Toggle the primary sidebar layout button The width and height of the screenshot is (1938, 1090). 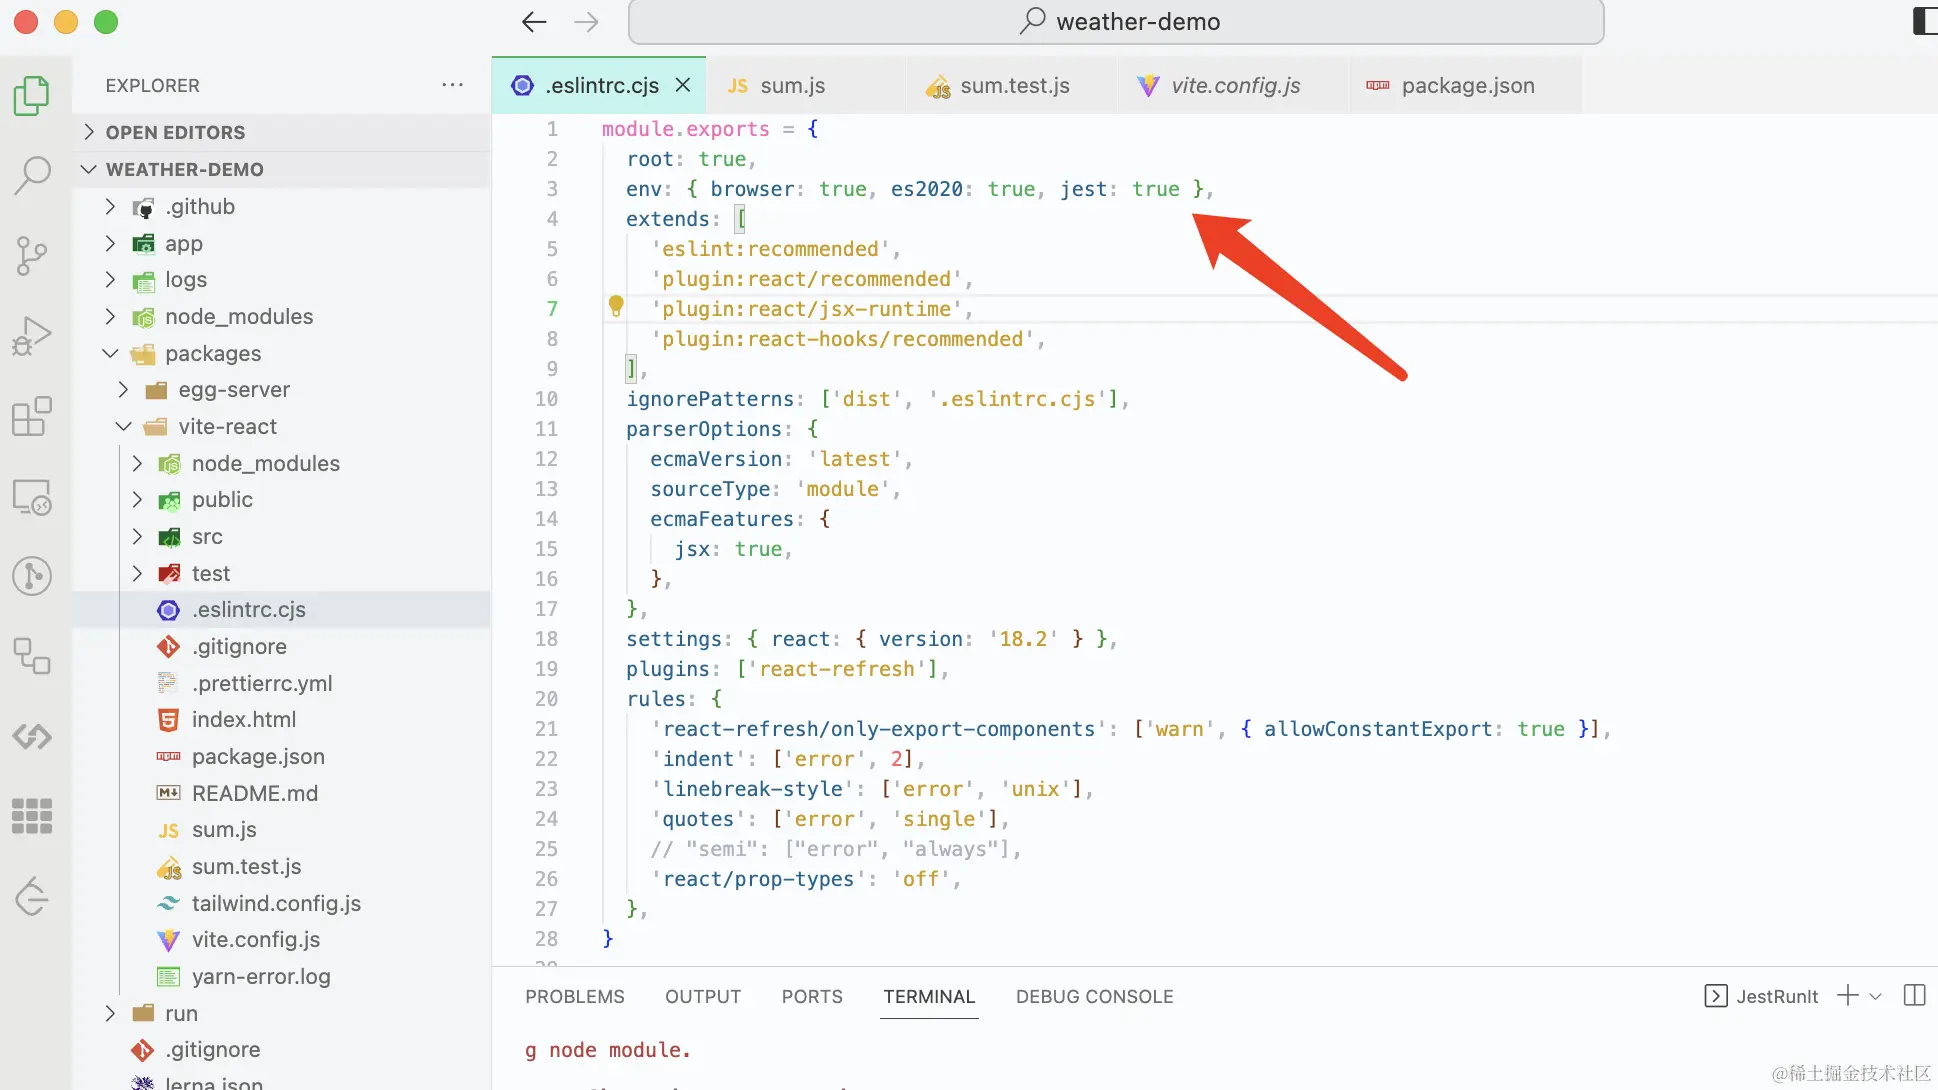click(1922, 21)
